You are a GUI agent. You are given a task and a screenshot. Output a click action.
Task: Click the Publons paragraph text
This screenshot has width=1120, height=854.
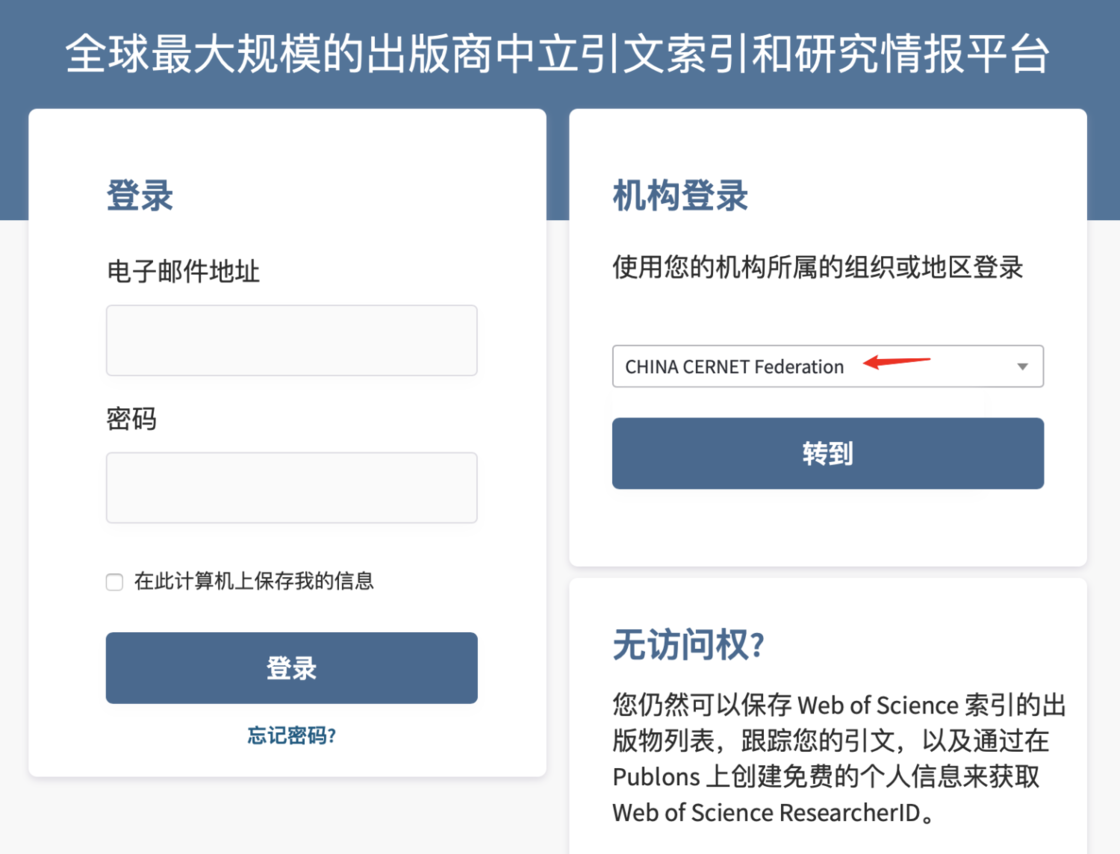tap(839, 758)
